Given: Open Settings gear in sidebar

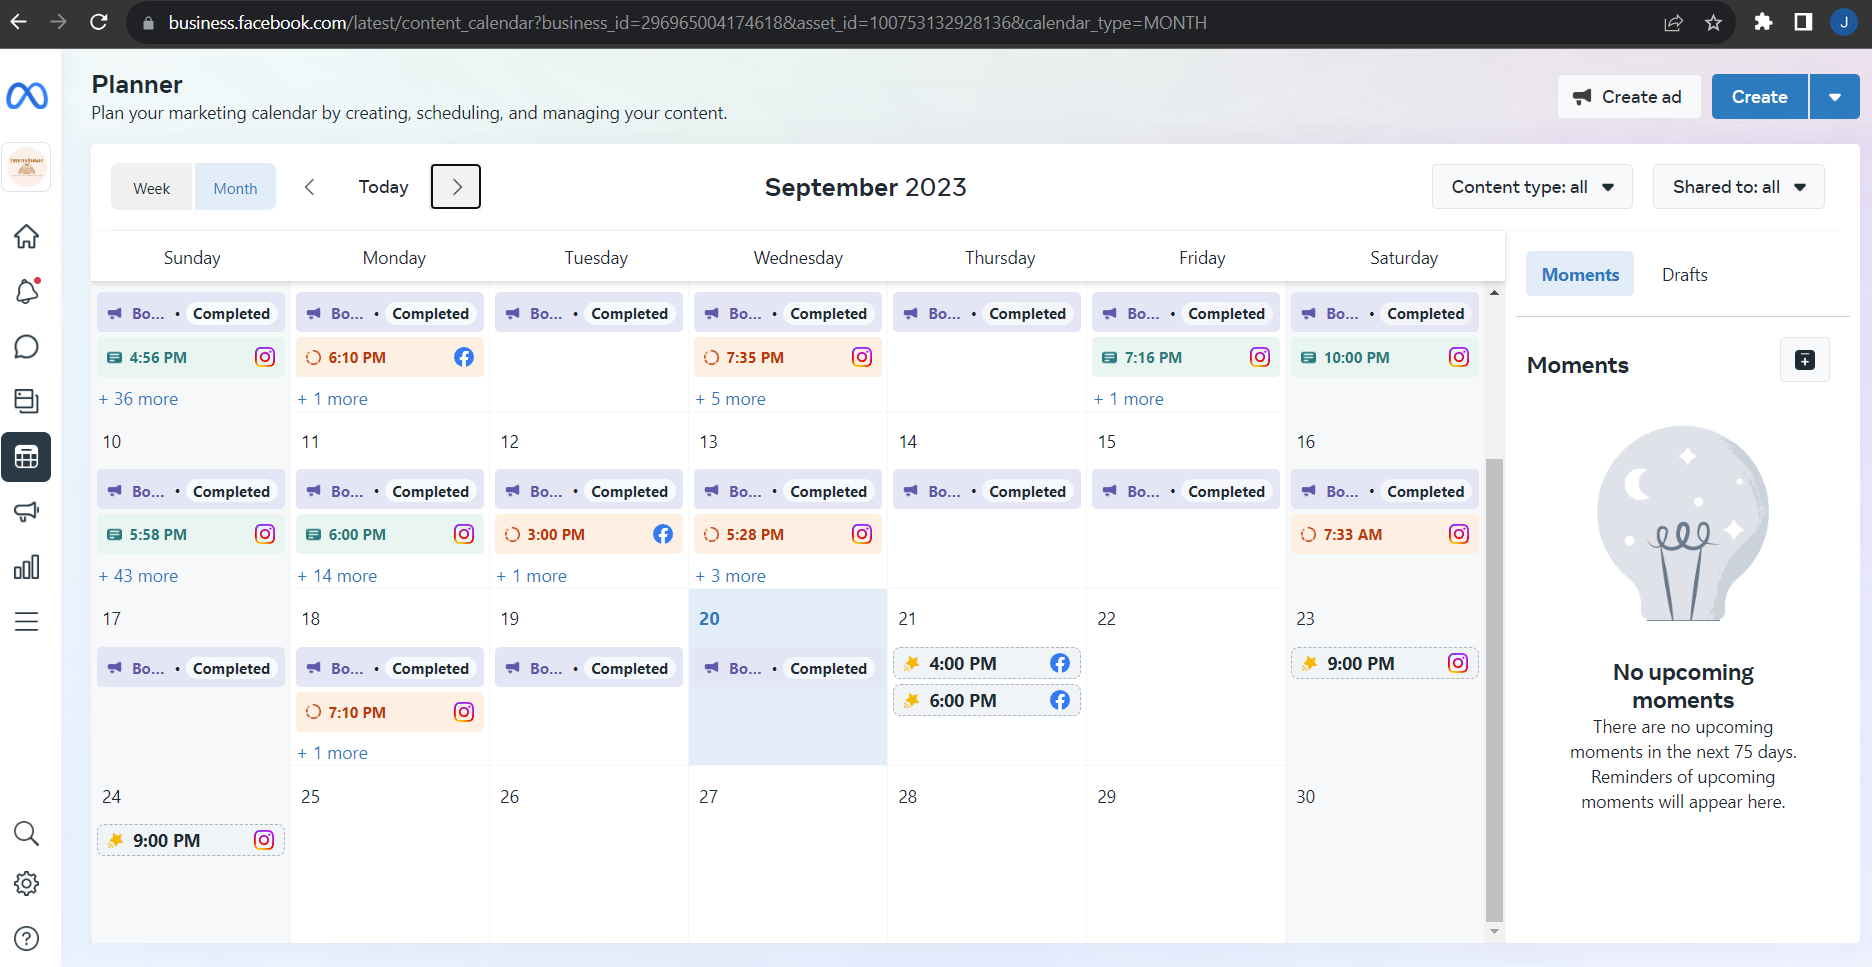Looking at the screenshot, I should (27, 884).
